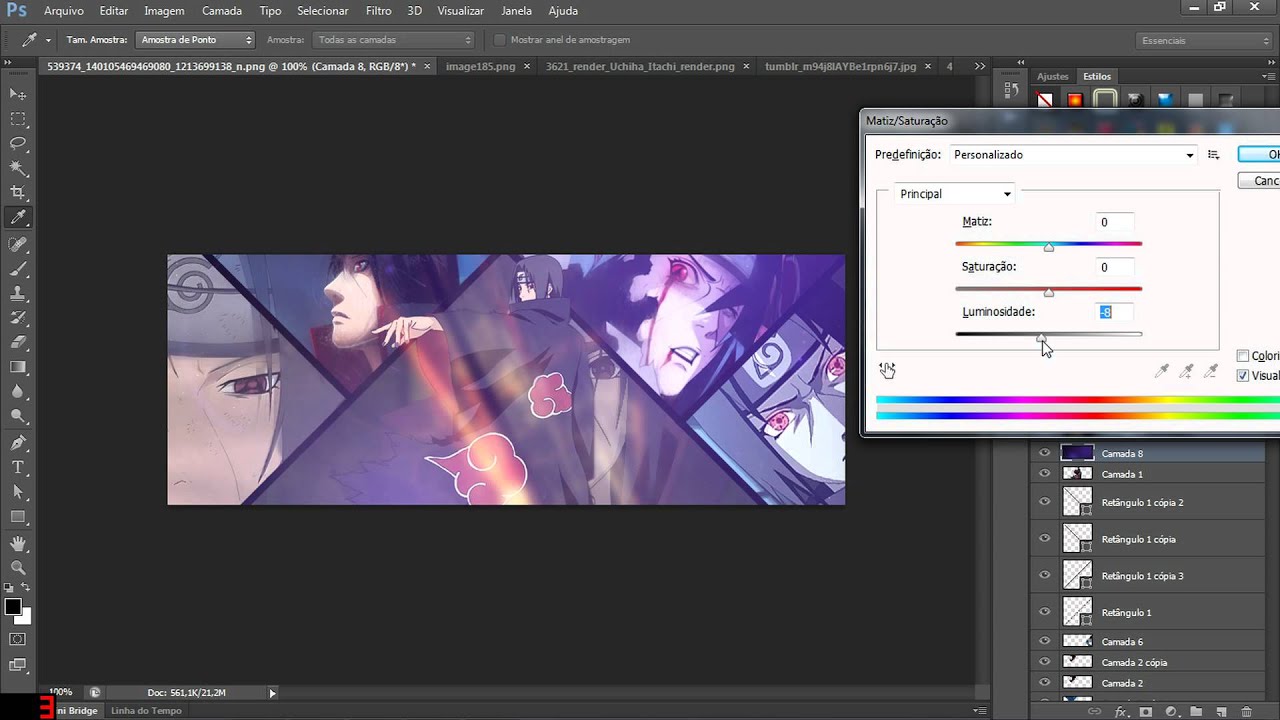Check Mostrar anel de amostragem option

tap(500, 40)
